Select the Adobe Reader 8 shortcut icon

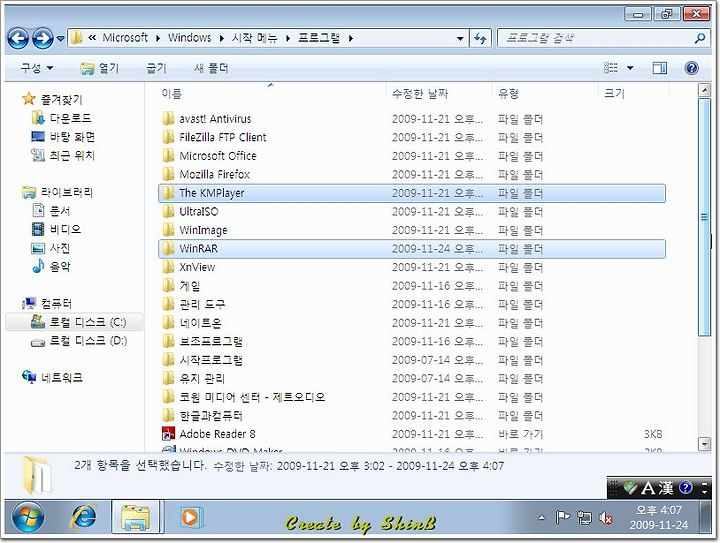coord(168,433)
